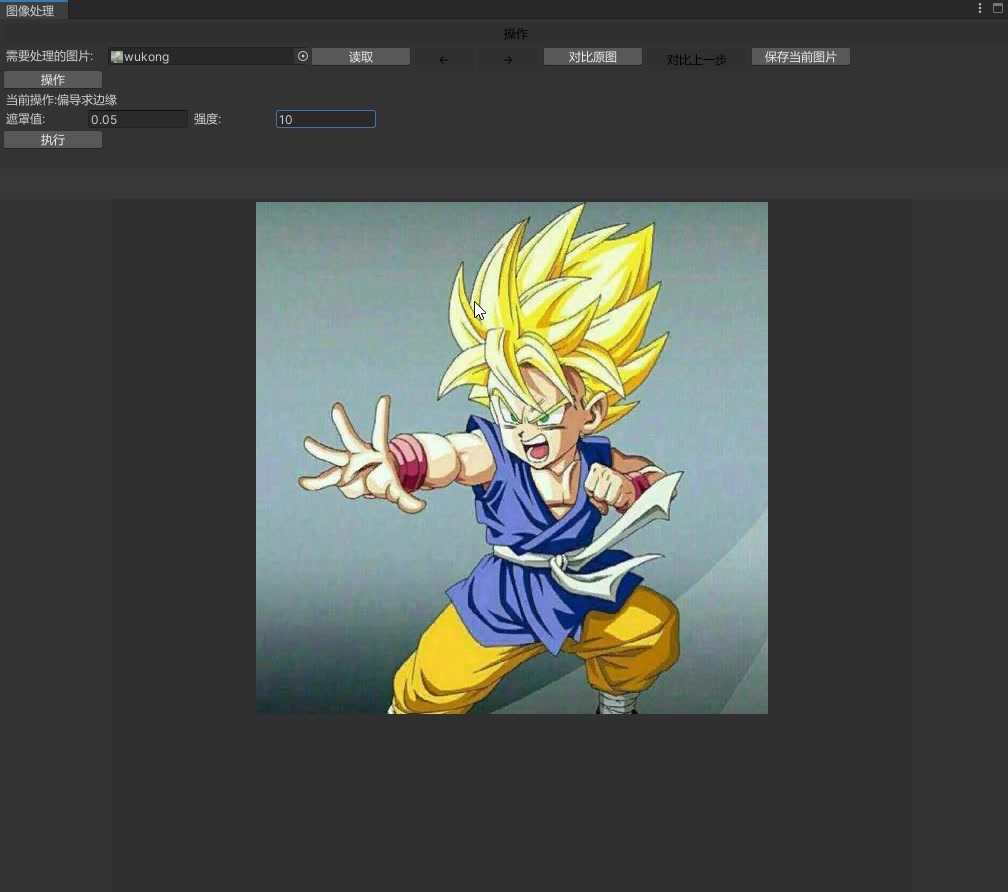Click the right arrow to step forward
The width and height of the screenshot is (1008, 892).
508,60
